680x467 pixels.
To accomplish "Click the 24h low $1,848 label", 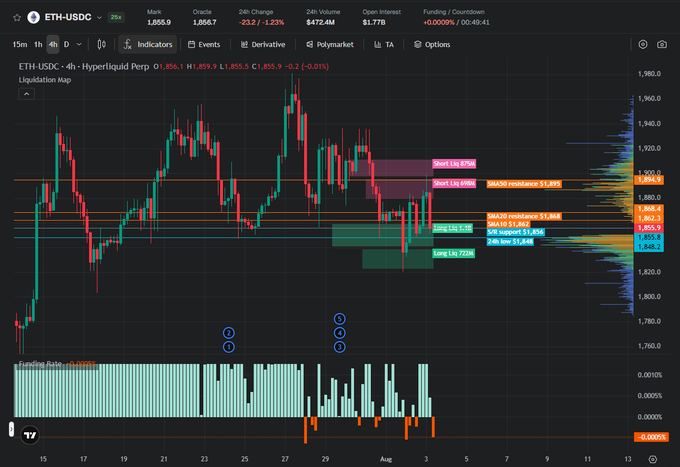I will tap(510, 242).
